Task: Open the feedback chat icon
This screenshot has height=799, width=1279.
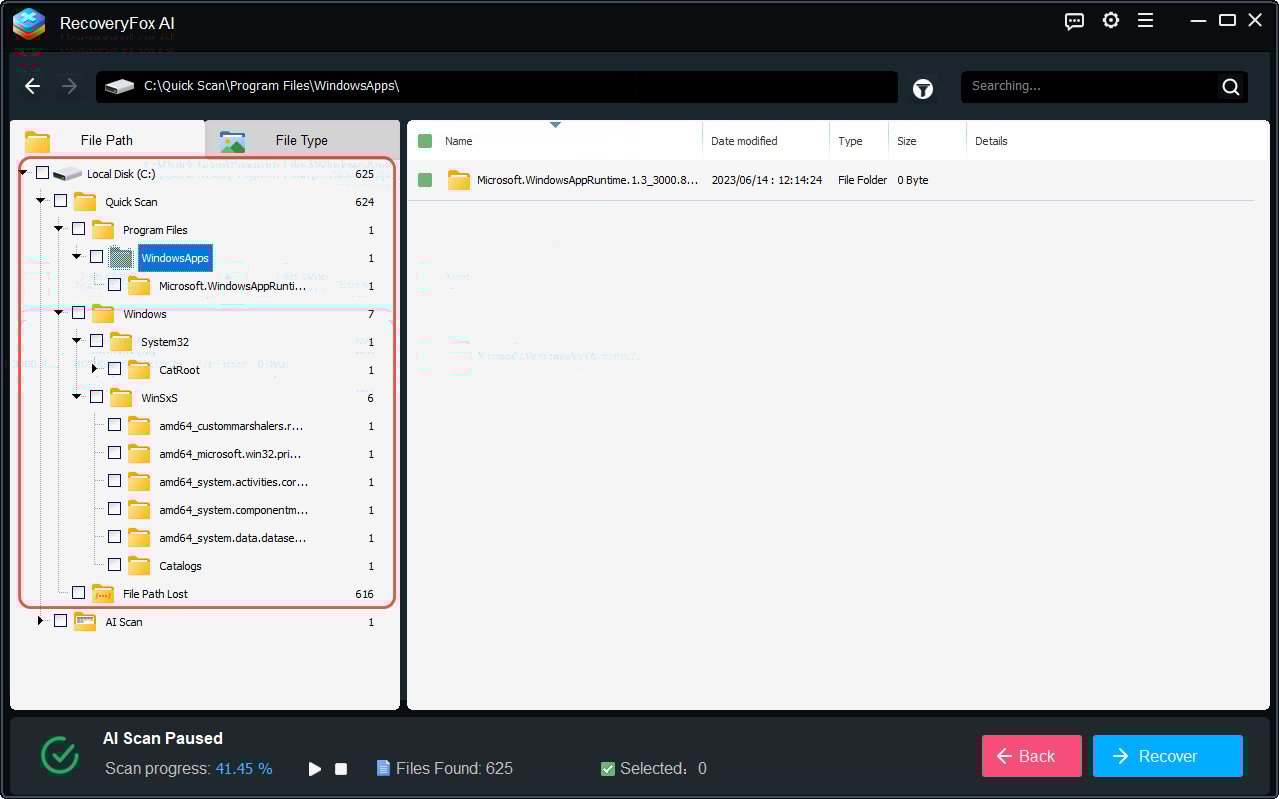Action: point(1075,21)
